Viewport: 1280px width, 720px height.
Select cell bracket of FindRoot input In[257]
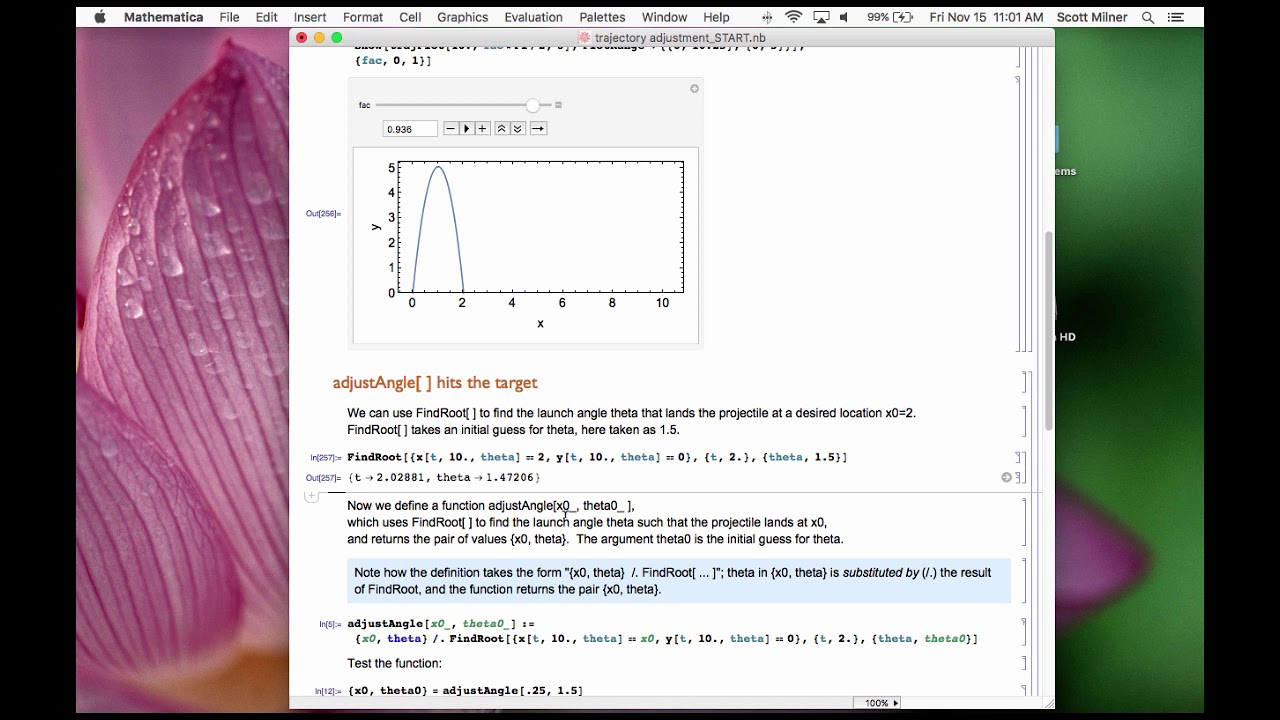coord(1020,457)
